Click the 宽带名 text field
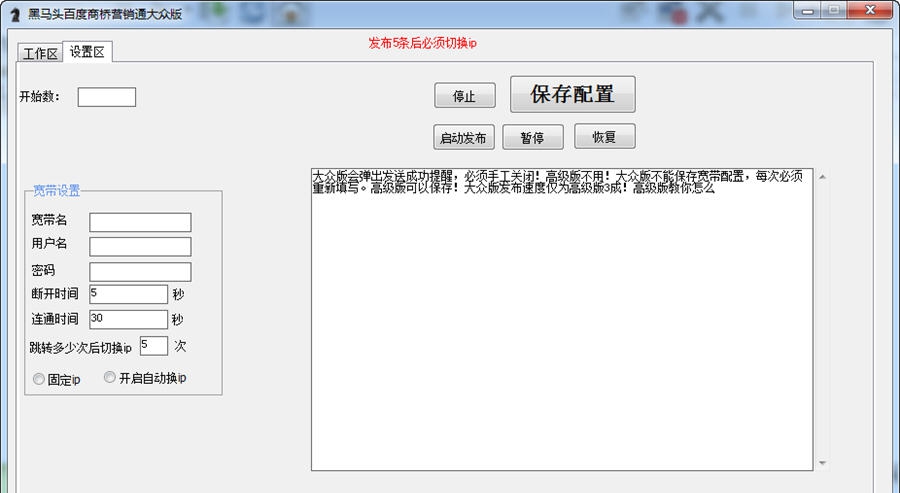Image resolution: width=900 pixels, height=493 pixels. click(x=140, y=222)
